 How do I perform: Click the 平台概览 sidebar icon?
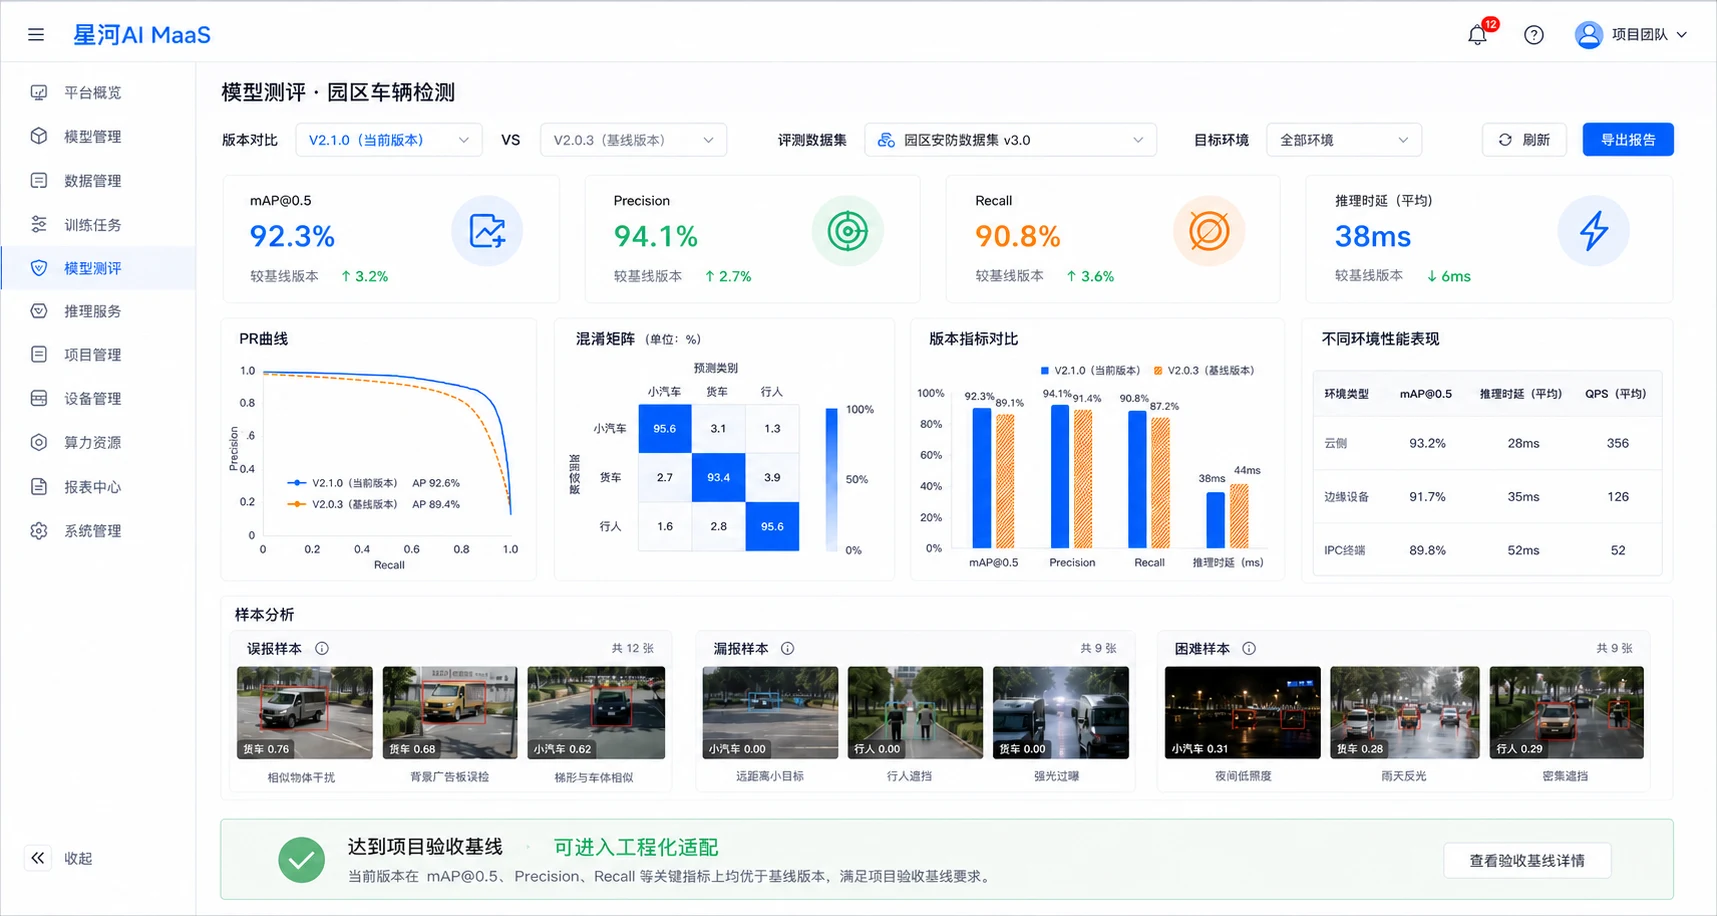point(39,93)
